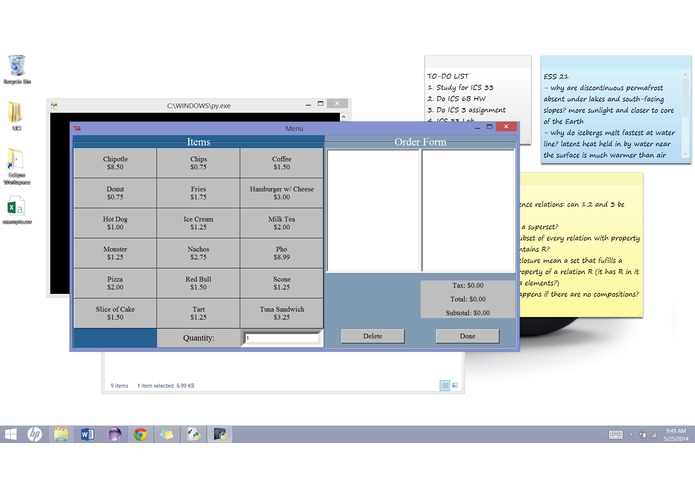This screenshot has height=494, width=695.
Task: Select the Pho $8.99 button
Action: click(x=281, y=253)
